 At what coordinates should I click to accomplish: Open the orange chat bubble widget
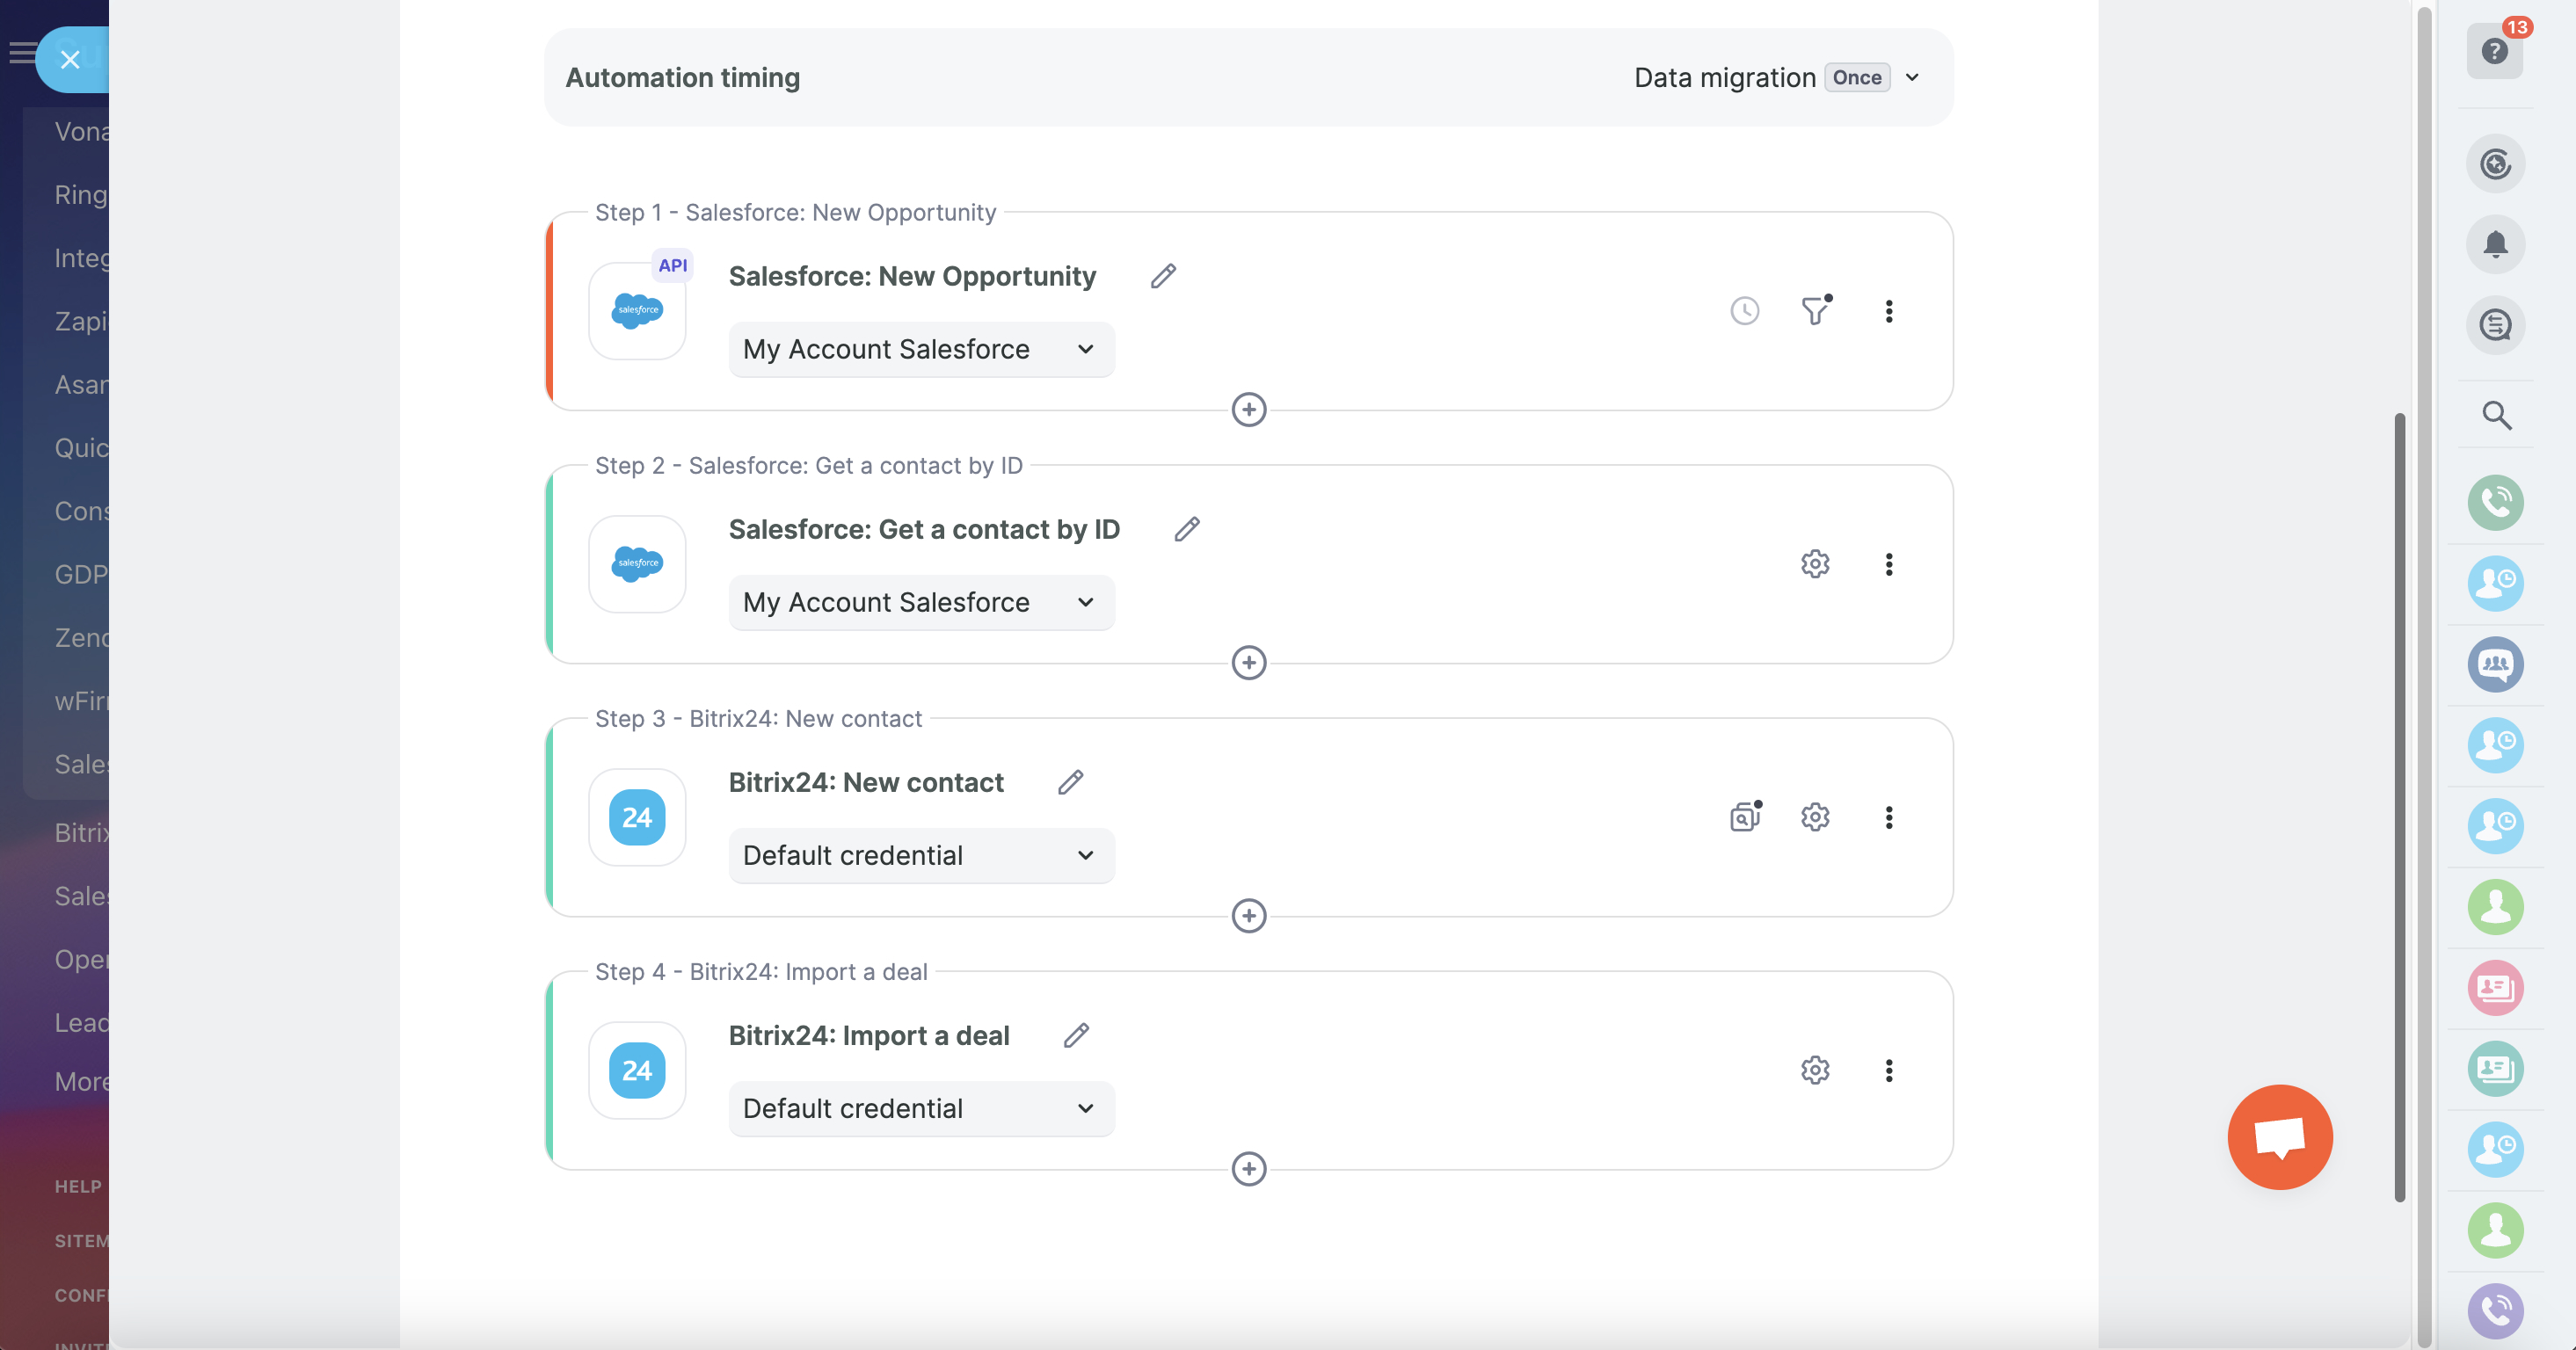(x=2279, y=1137)
